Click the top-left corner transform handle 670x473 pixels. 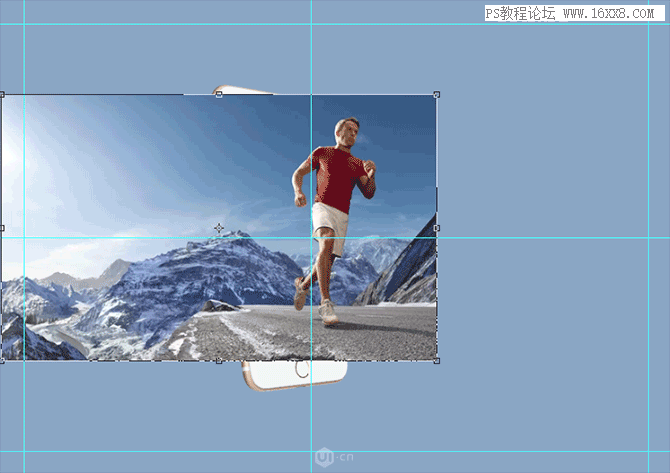(x=2, y=94)
